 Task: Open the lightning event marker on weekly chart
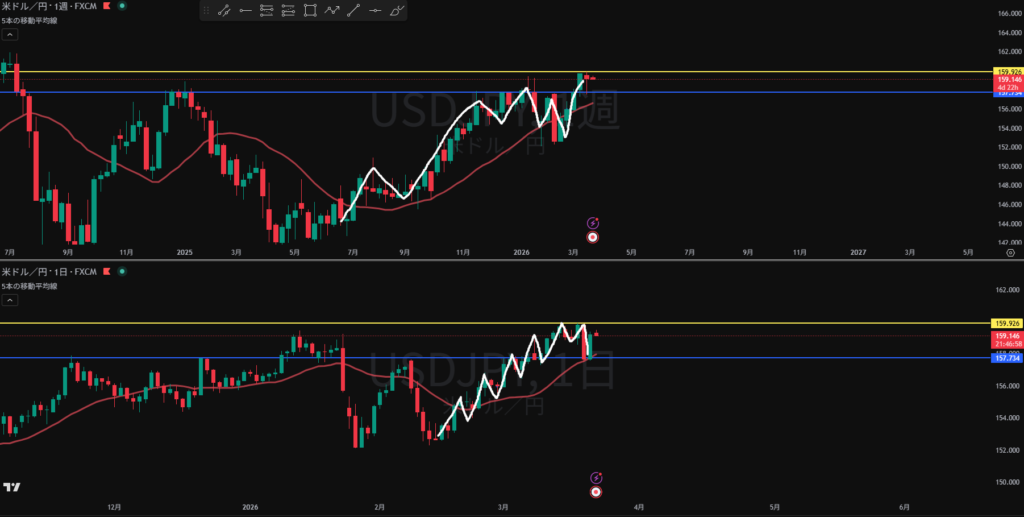click(592, 223)
